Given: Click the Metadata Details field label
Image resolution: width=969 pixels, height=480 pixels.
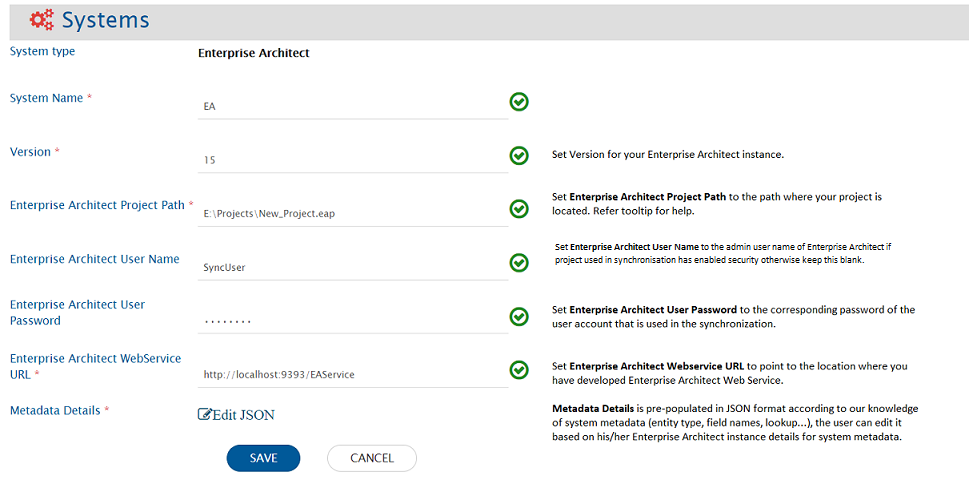Looking at the screenshot, I should [55, 410].
